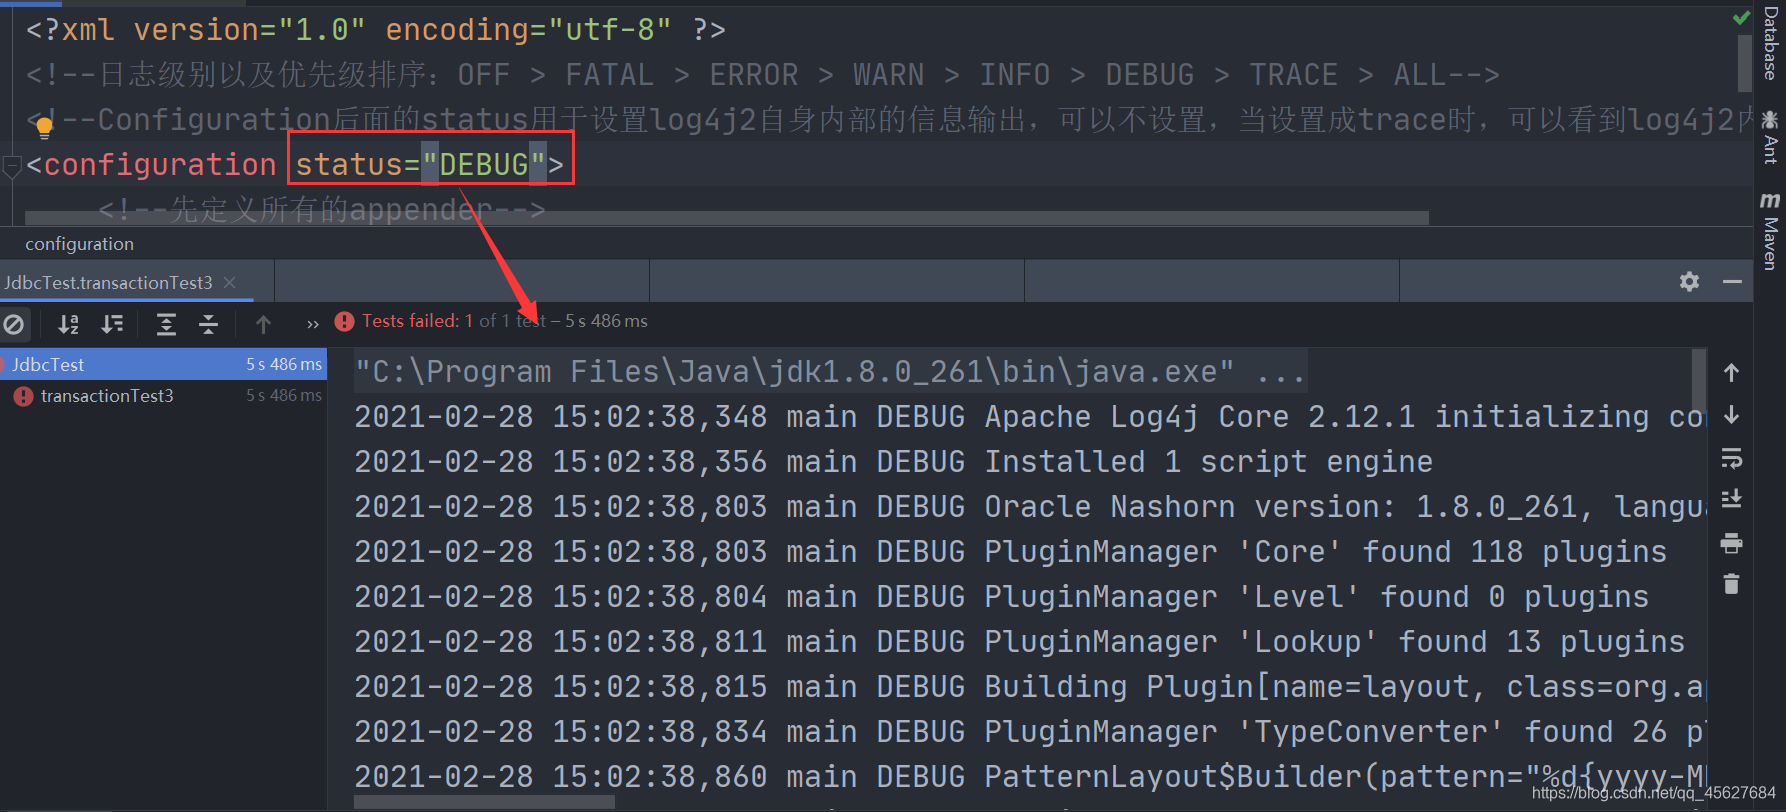Image resolution: width=1786 pixels, height=812 pixels.
Task: Toggle scroll to end of console
Action: click(x=1731, y=499)
